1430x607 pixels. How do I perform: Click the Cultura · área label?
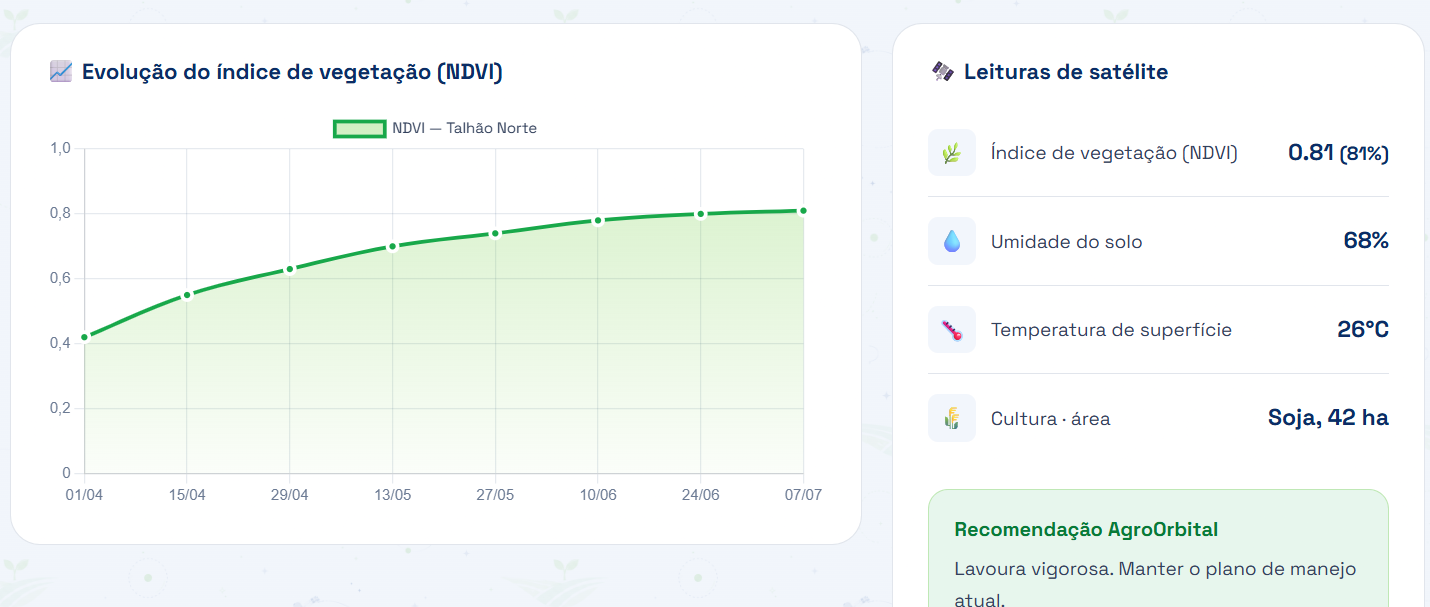click(x=1050, y=419)
